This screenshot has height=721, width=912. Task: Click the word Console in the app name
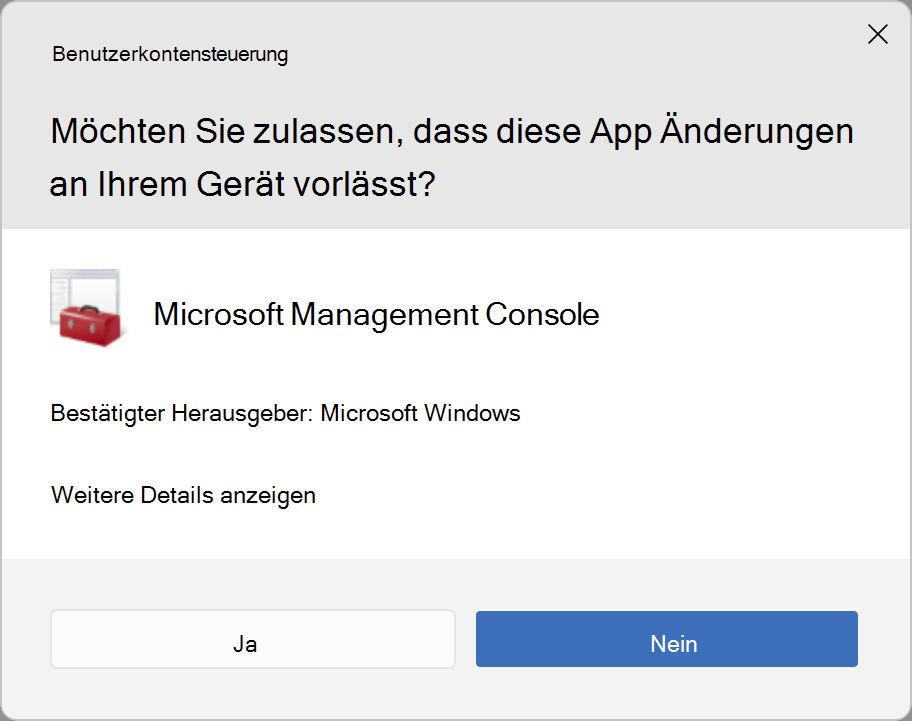(x=542, y=315)
